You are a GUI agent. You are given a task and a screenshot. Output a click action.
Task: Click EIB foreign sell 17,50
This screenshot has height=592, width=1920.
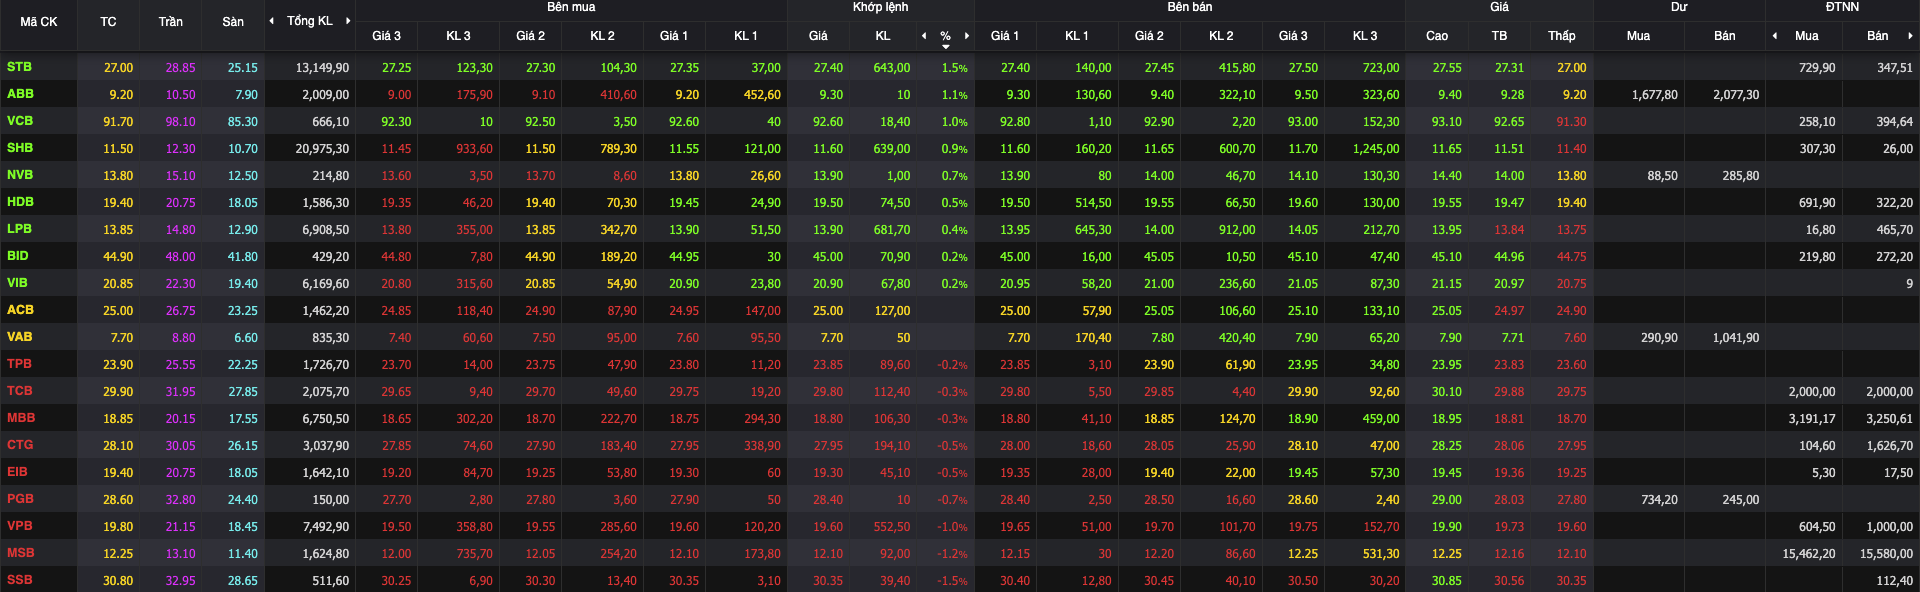click(1898, 473)
